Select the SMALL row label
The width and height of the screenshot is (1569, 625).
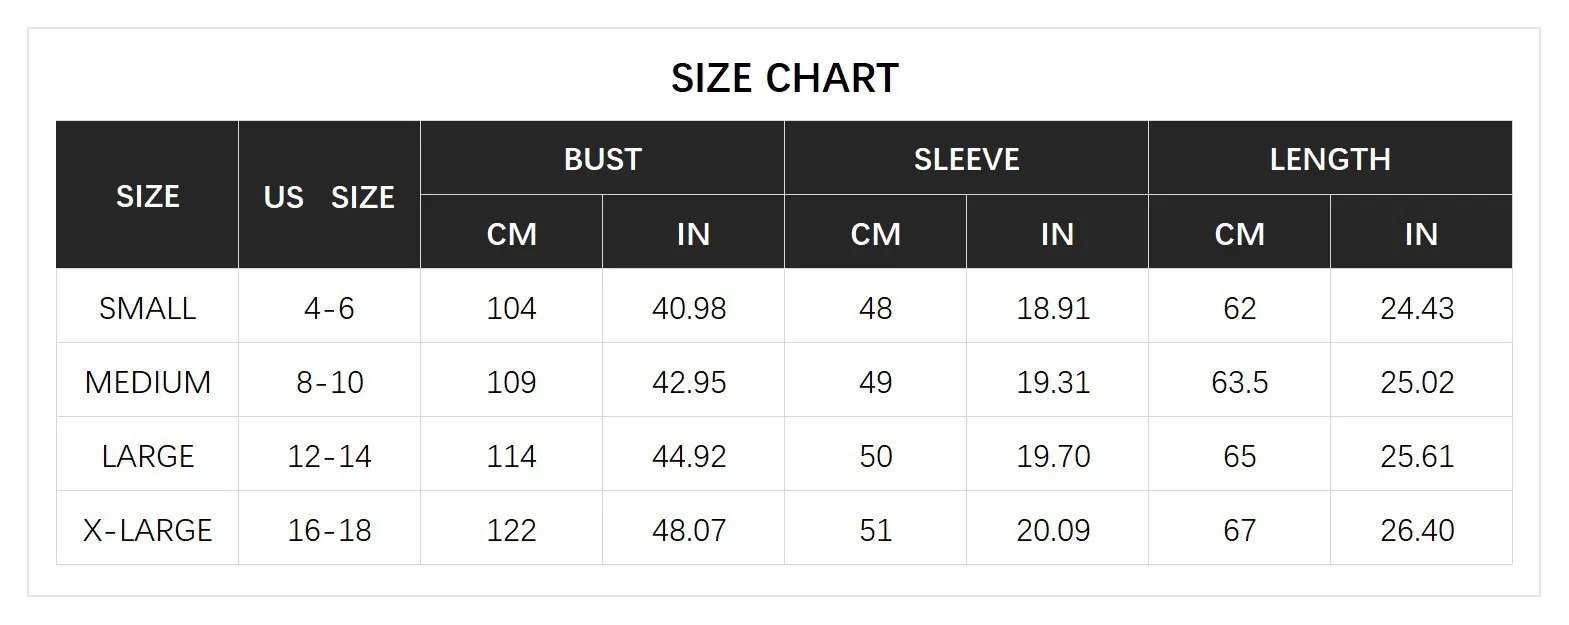point(147,308)
